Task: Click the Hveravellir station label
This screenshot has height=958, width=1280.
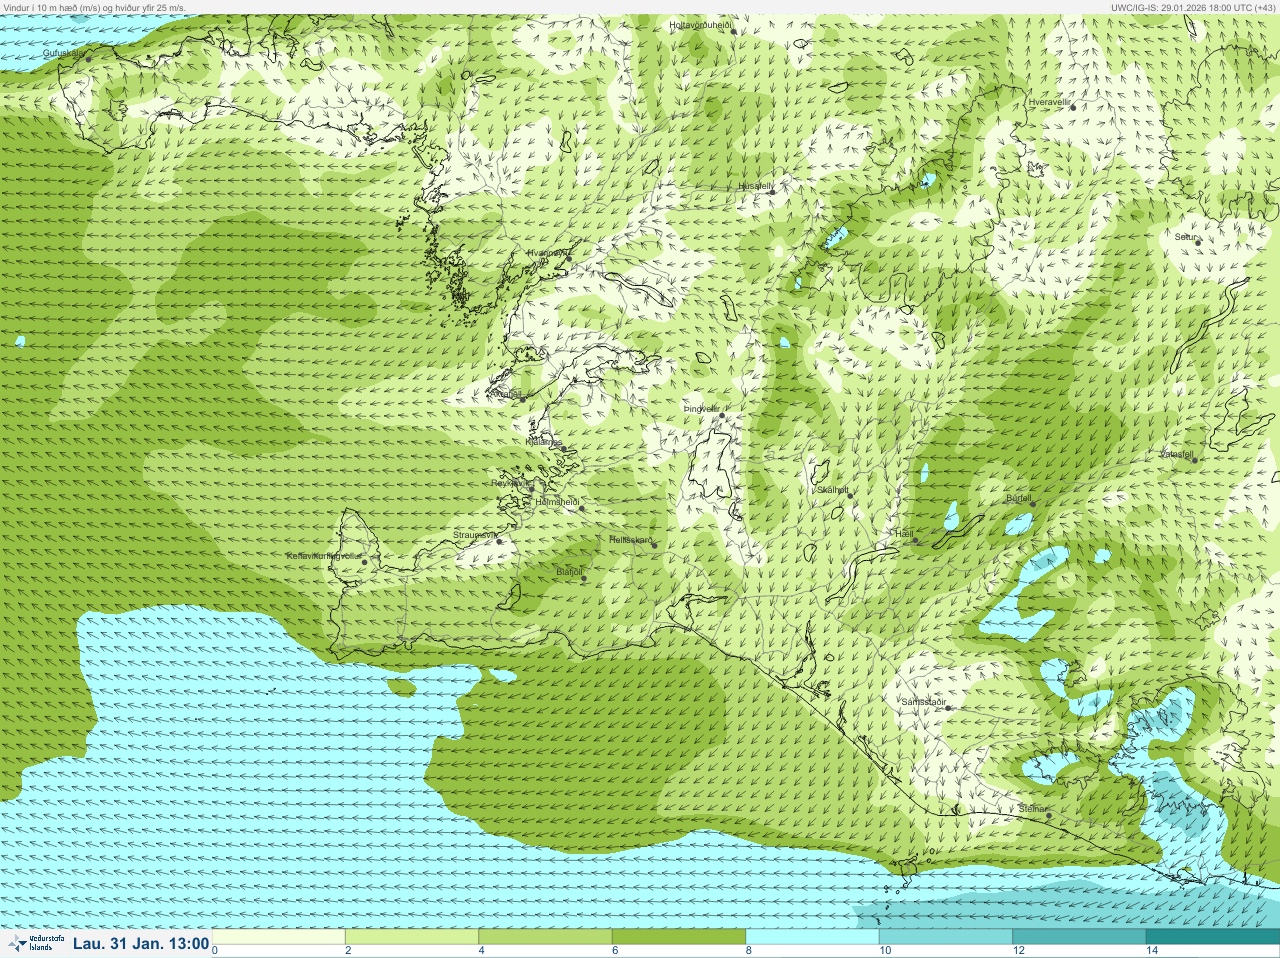Action: coord(1050,102)
